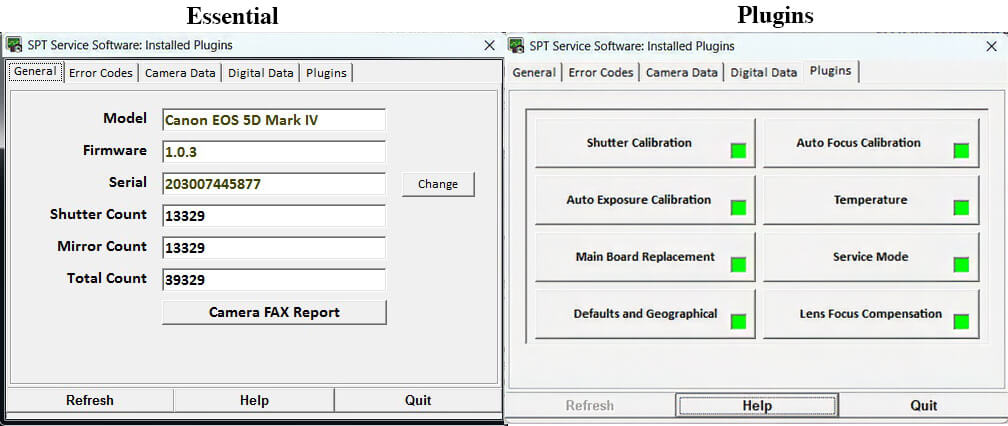The width and height of the screenshot is (1008, 426).
Task: Switch to Plugins tab in Essential window
Action: tap(326, 73)
